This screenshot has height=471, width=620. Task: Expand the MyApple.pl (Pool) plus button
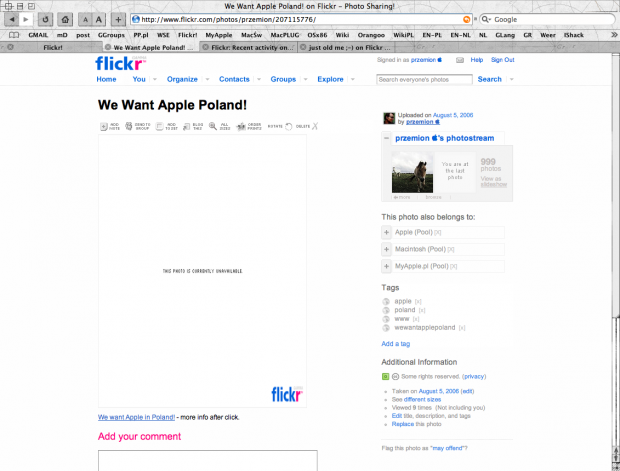coord(386,267)
